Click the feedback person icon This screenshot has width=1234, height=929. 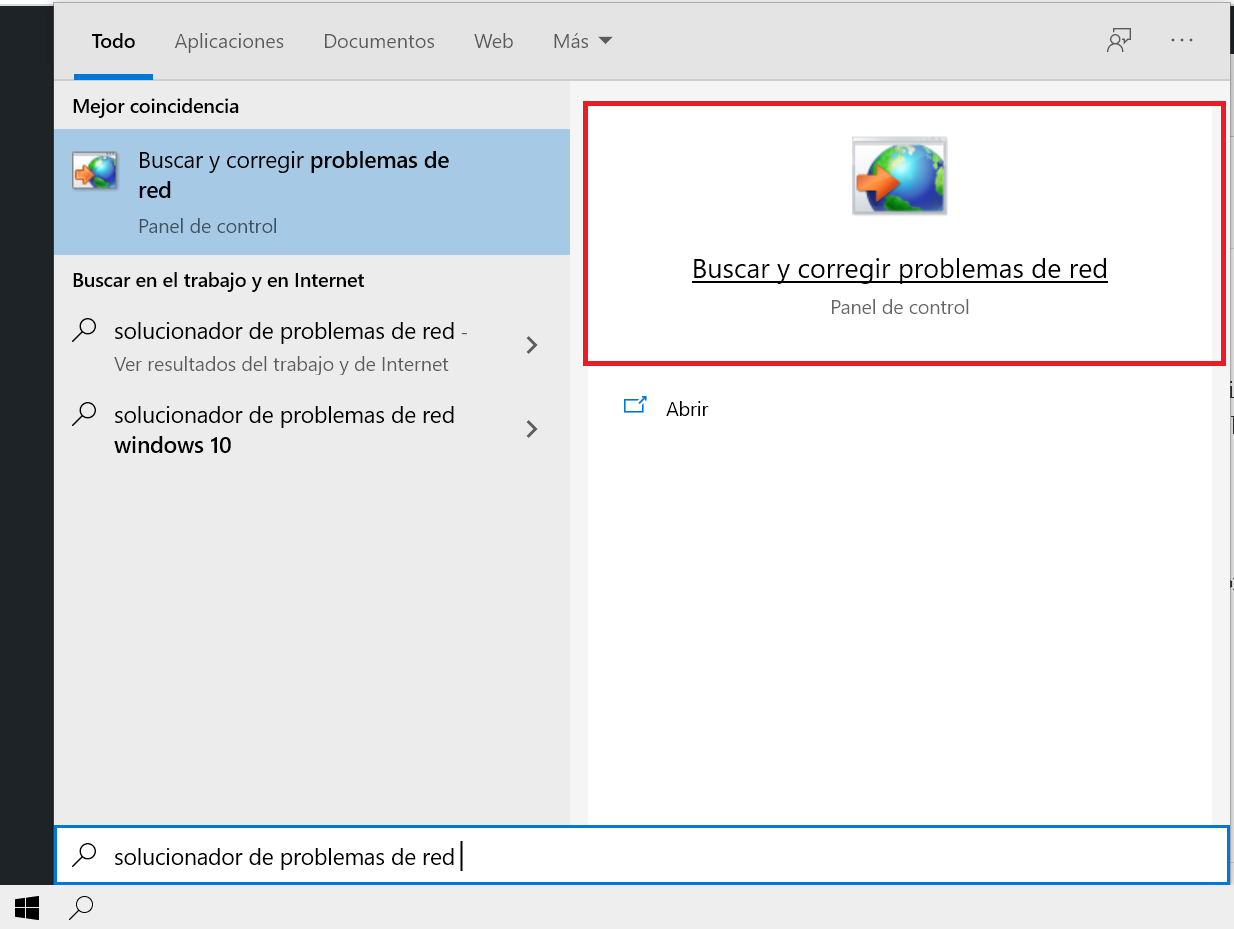(x=1118, y=41)
